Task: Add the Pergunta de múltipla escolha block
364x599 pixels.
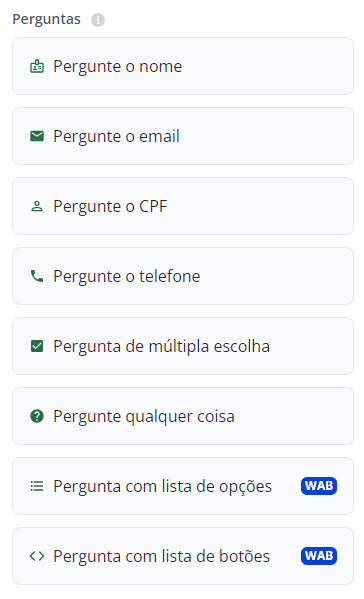Action: point(183,346)
